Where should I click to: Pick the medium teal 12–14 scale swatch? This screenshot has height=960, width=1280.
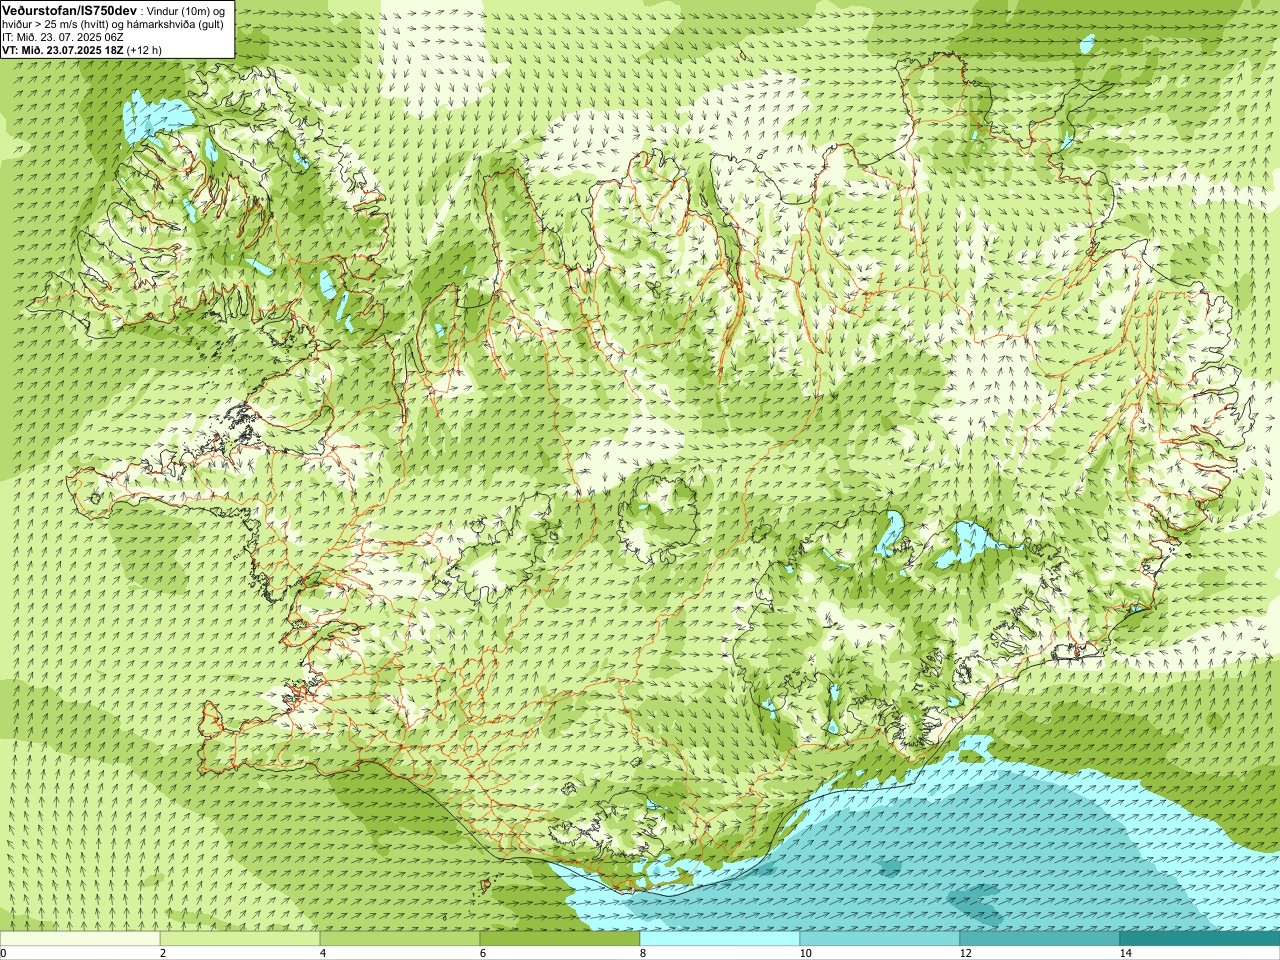[1040, 939]
